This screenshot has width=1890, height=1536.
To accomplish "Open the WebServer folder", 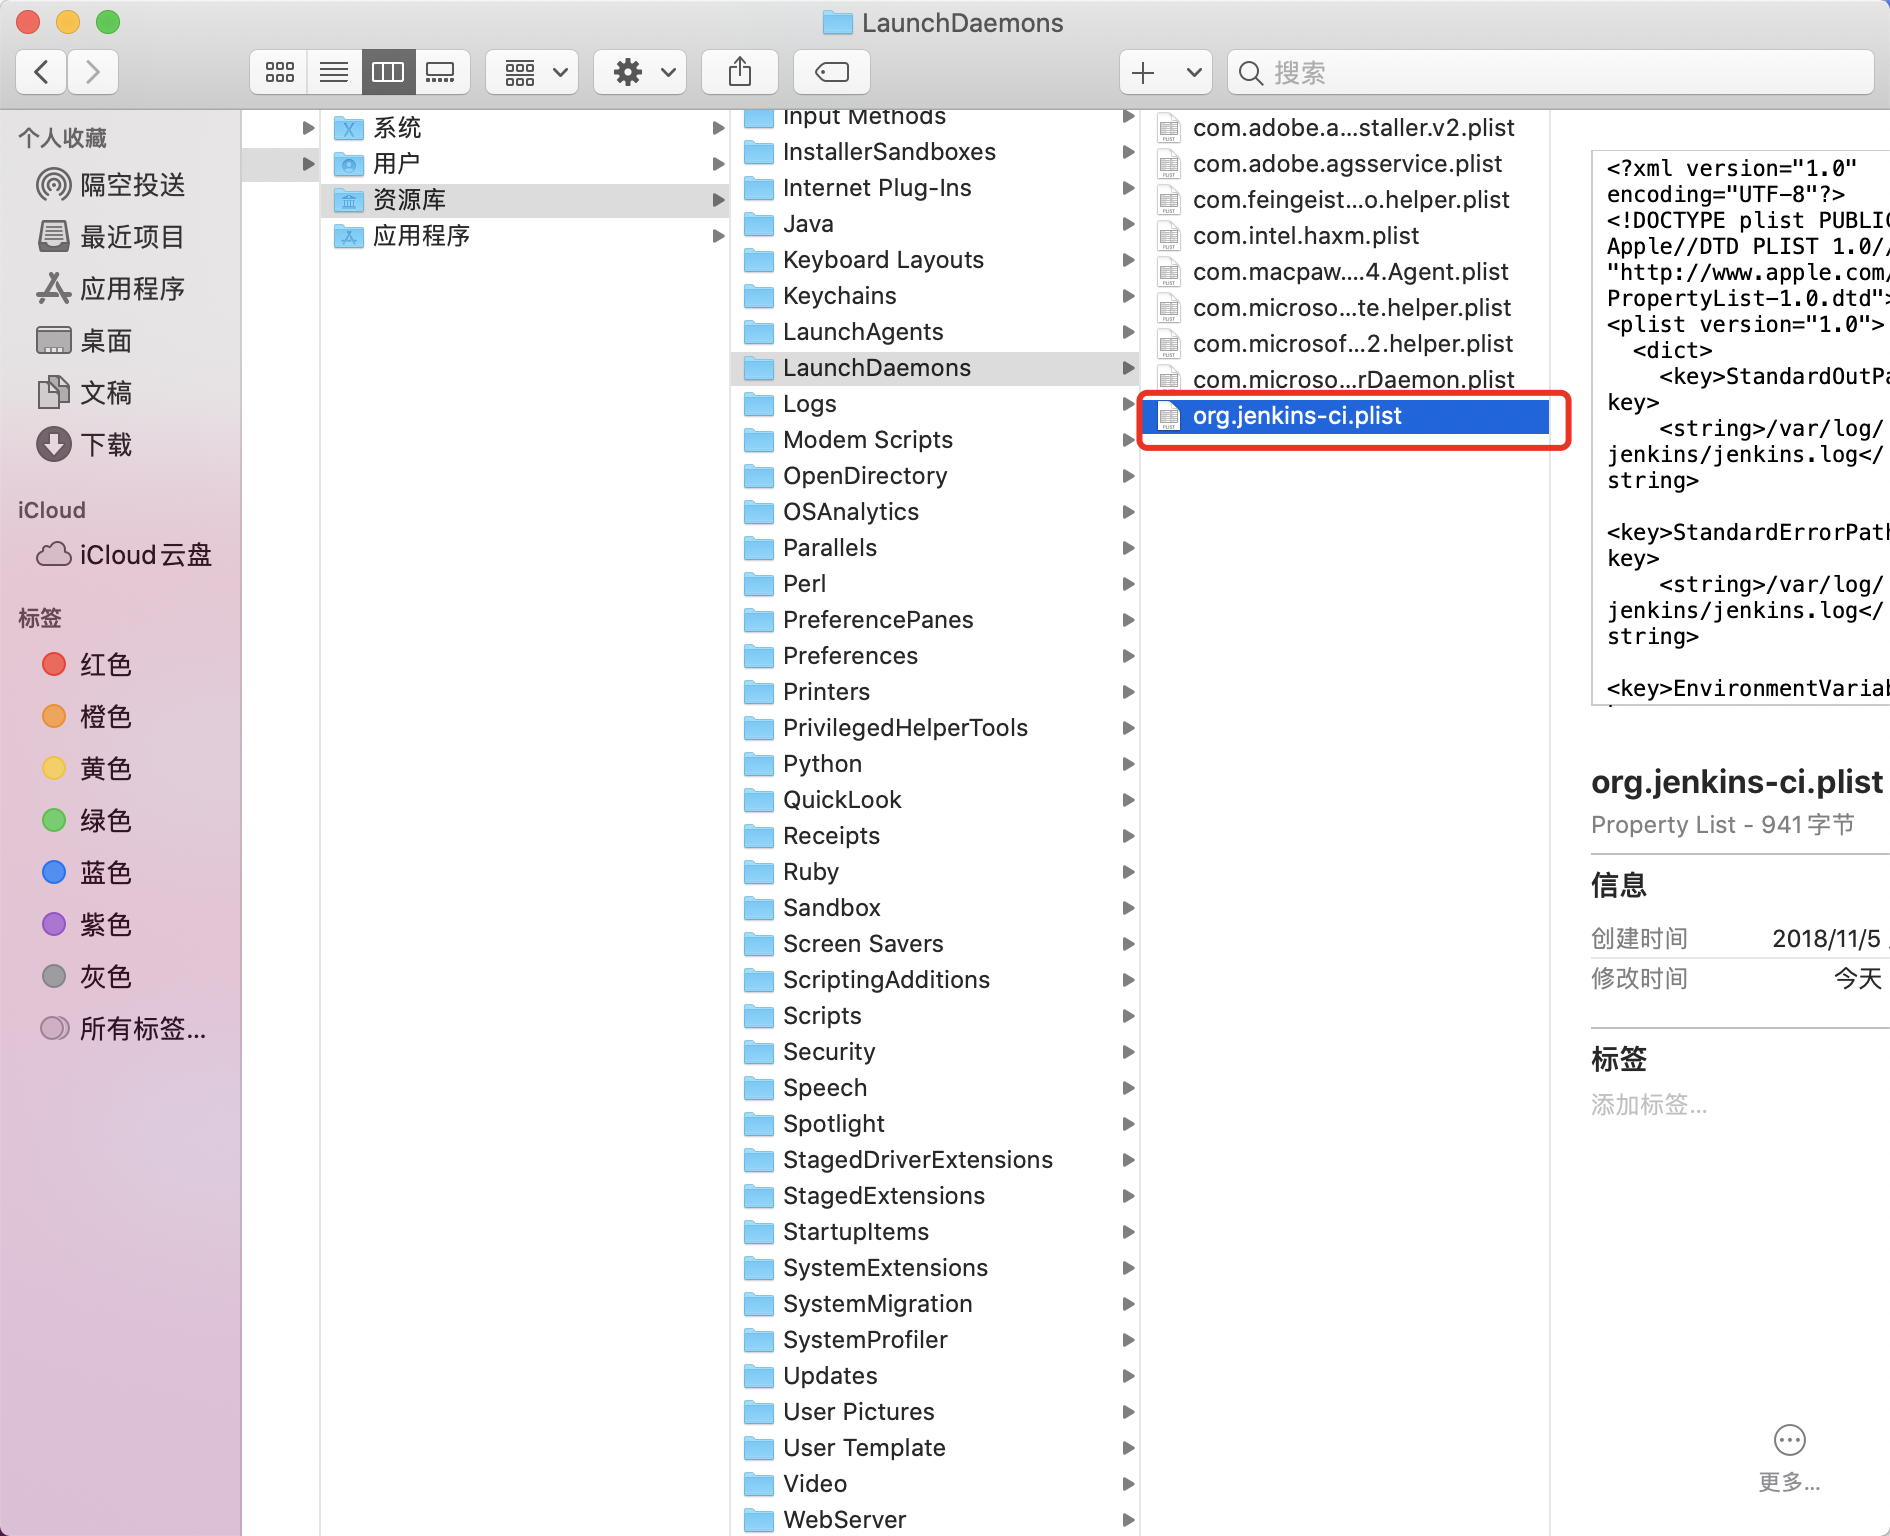I will (935, 1520).
